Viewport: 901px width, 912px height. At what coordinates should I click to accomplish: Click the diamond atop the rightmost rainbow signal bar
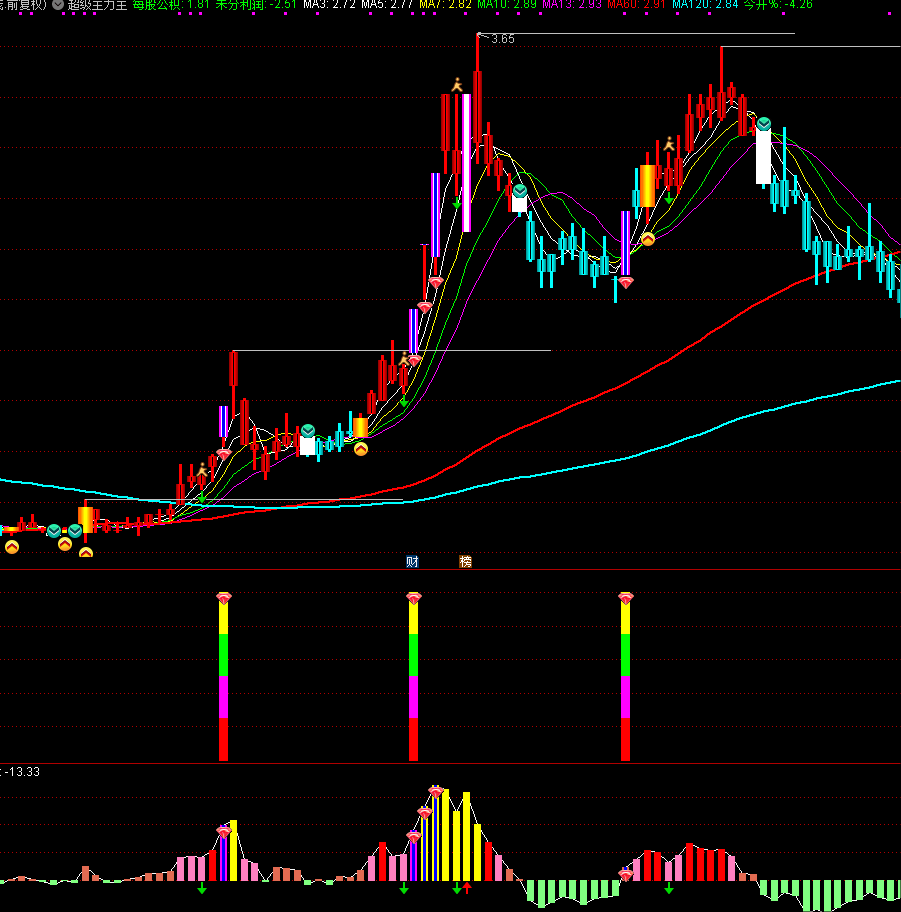[626, 598]
